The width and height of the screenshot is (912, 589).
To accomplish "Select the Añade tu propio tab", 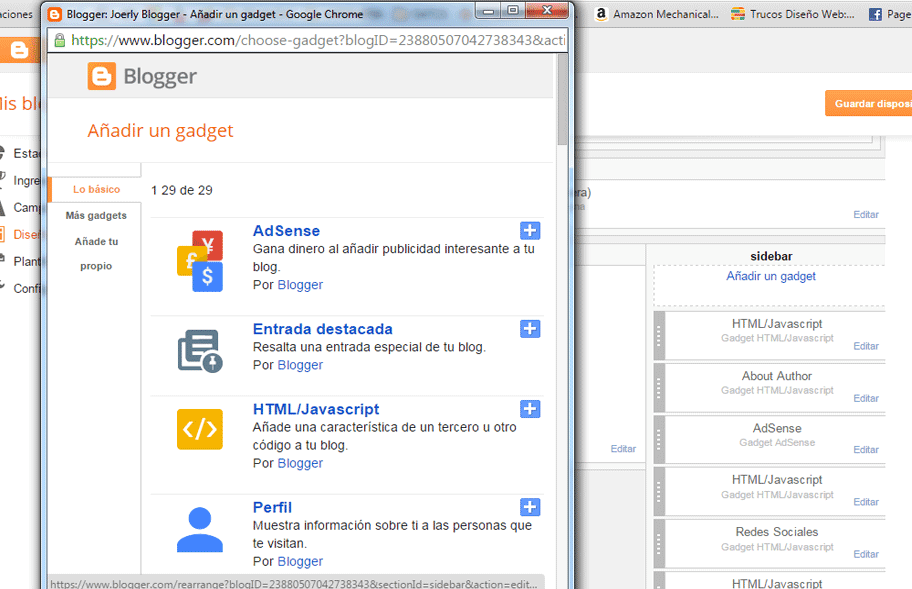I will (96, 254).
